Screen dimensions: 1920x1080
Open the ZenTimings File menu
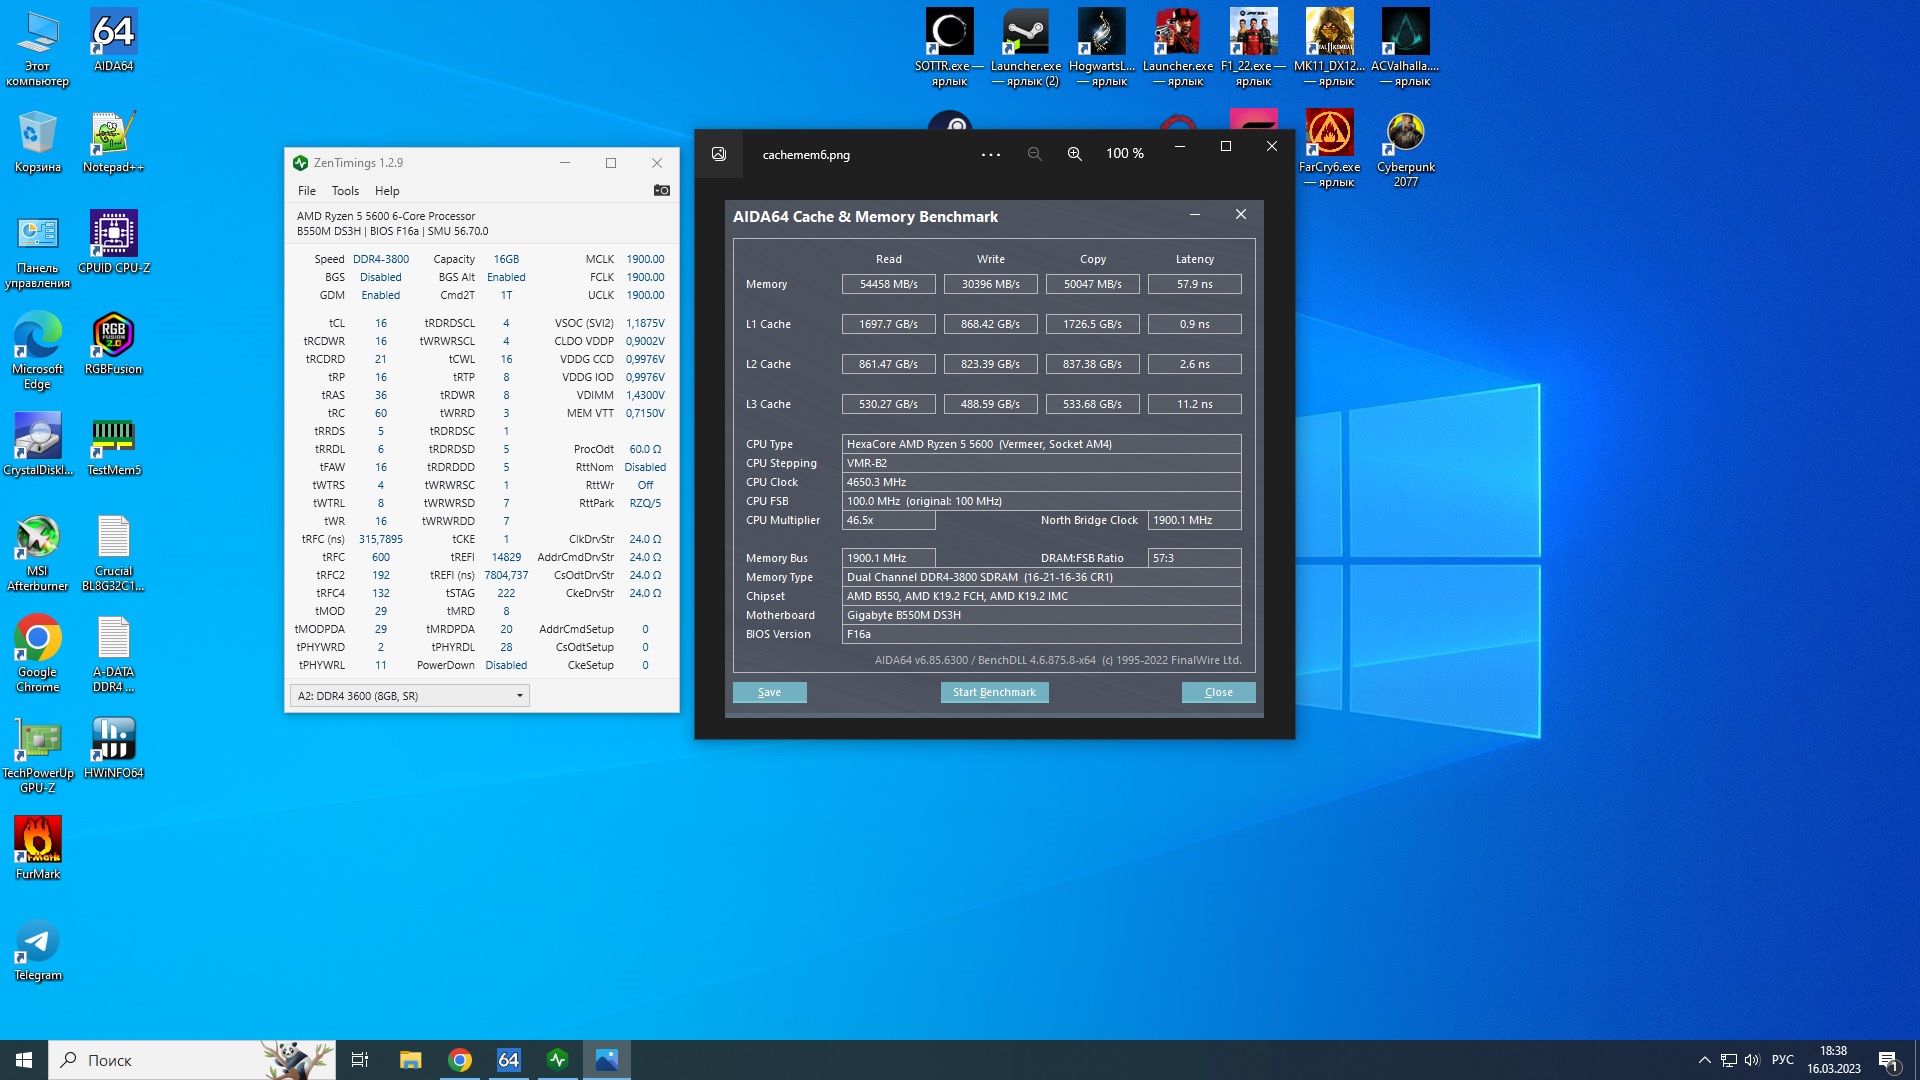[306, 191]
